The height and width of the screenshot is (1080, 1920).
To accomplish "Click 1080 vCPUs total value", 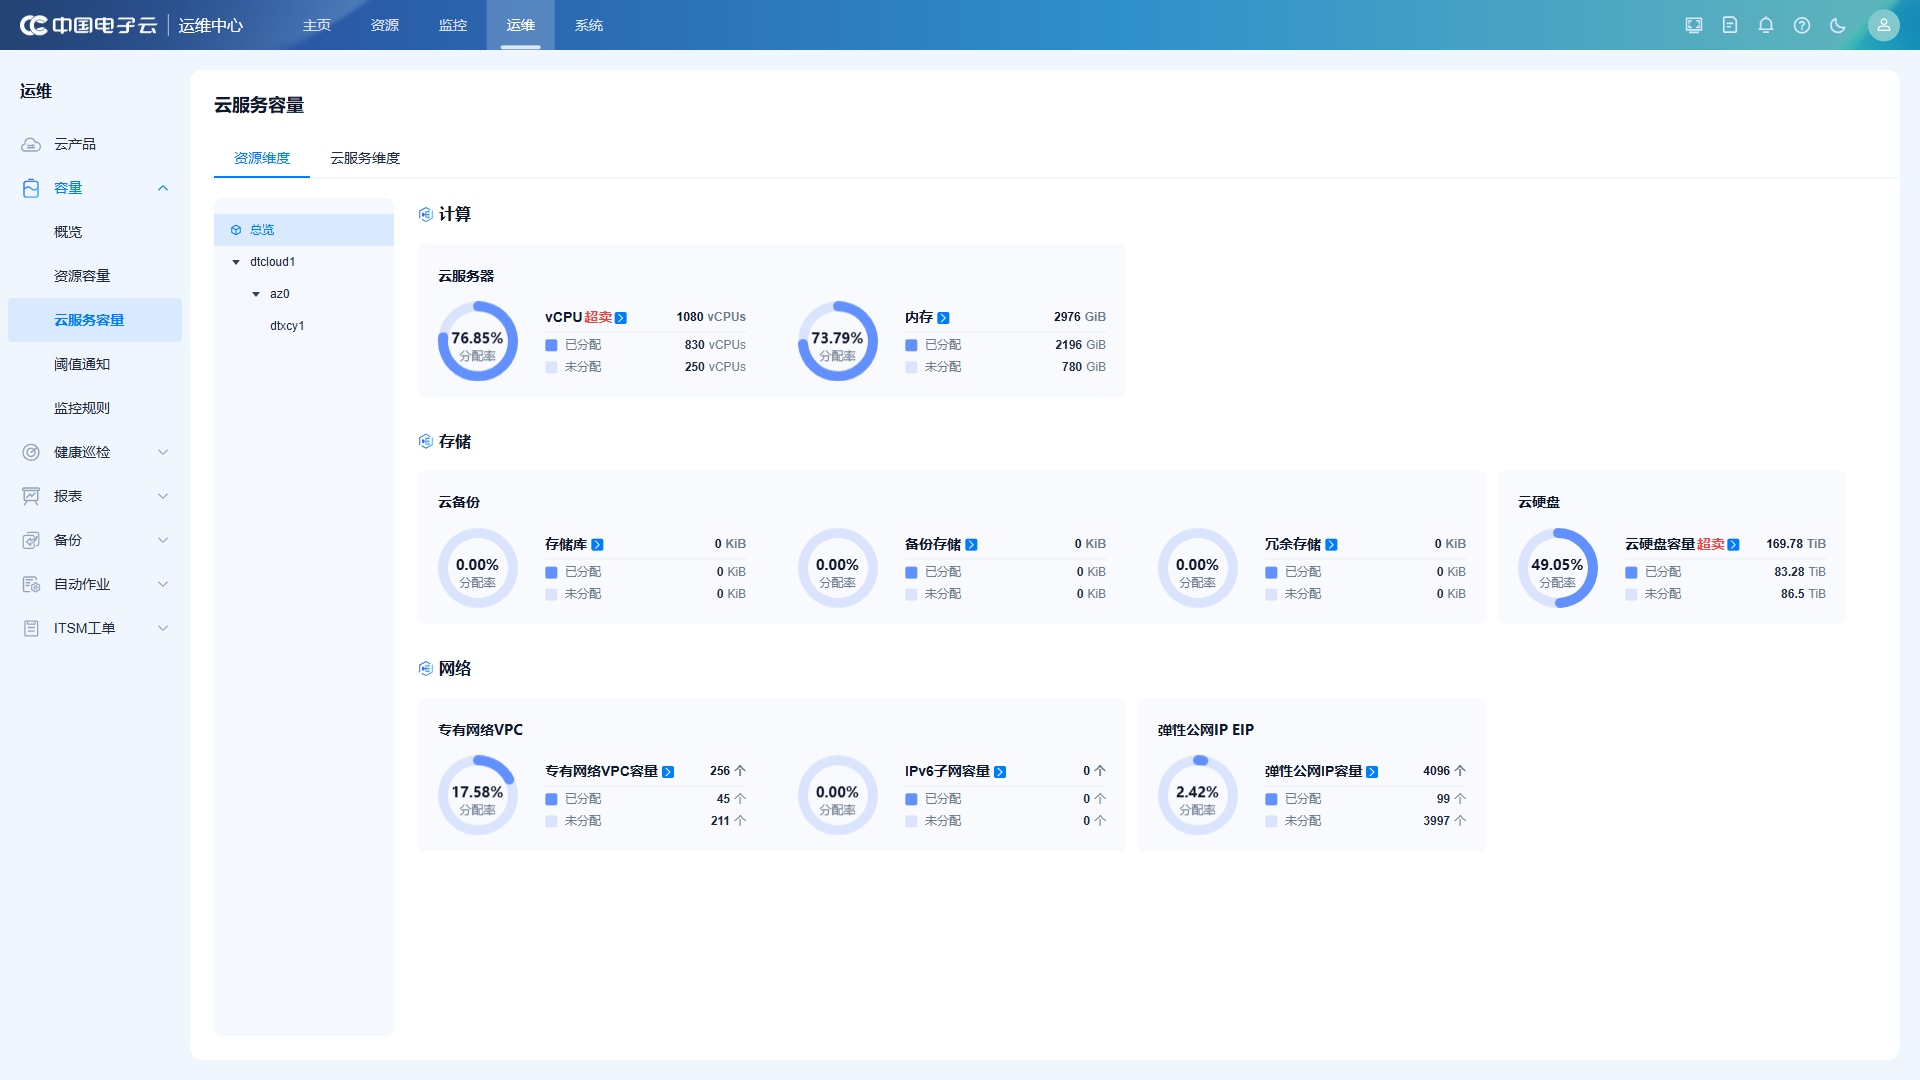I will [711, 317].
